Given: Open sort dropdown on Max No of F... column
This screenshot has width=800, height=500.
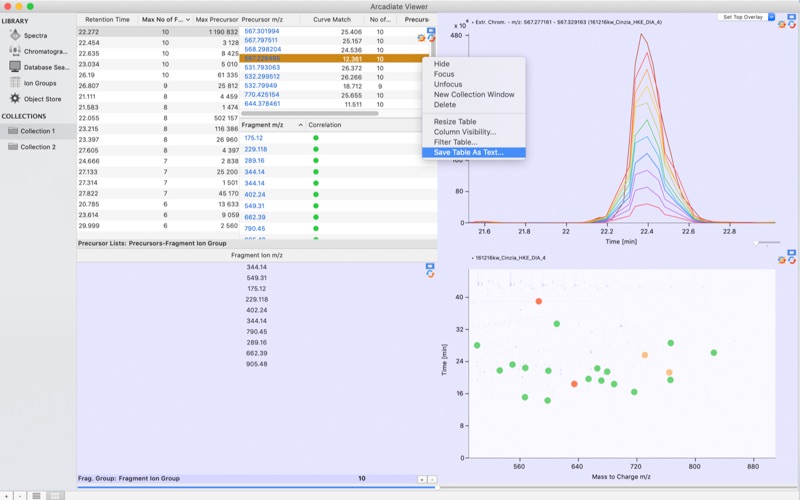Looking at the screenshot, I should pyautogui.click(x=188, y=20).
